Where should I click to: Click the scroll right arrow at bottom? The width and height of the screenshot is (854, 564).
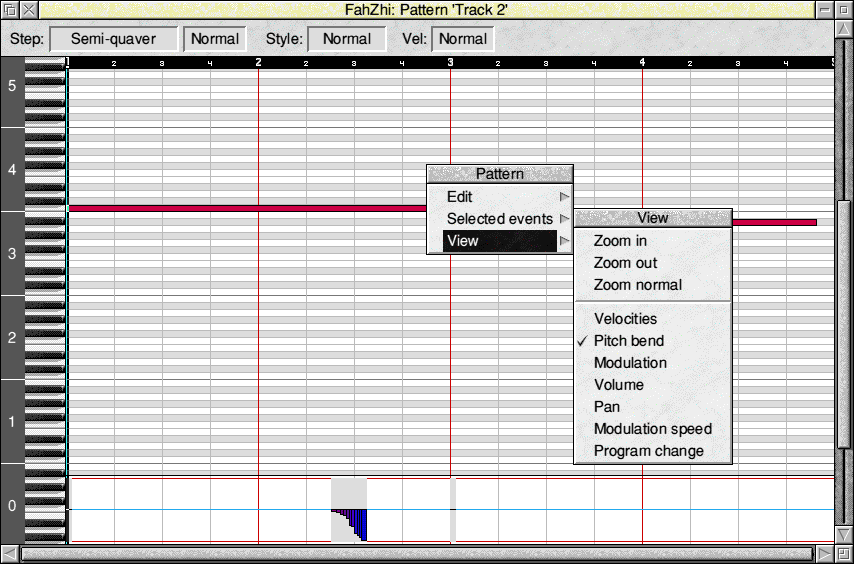tap(824, 553)
